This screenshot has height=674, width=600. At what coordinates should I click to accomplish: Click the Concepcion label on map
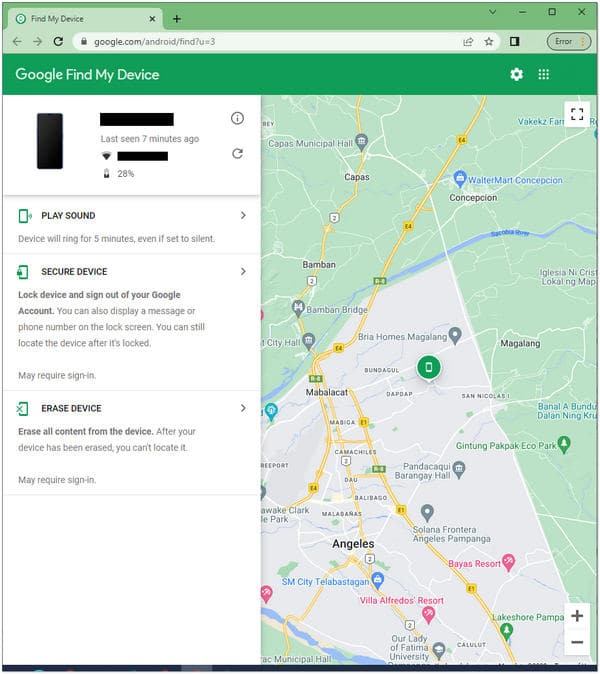click(473, 197)
